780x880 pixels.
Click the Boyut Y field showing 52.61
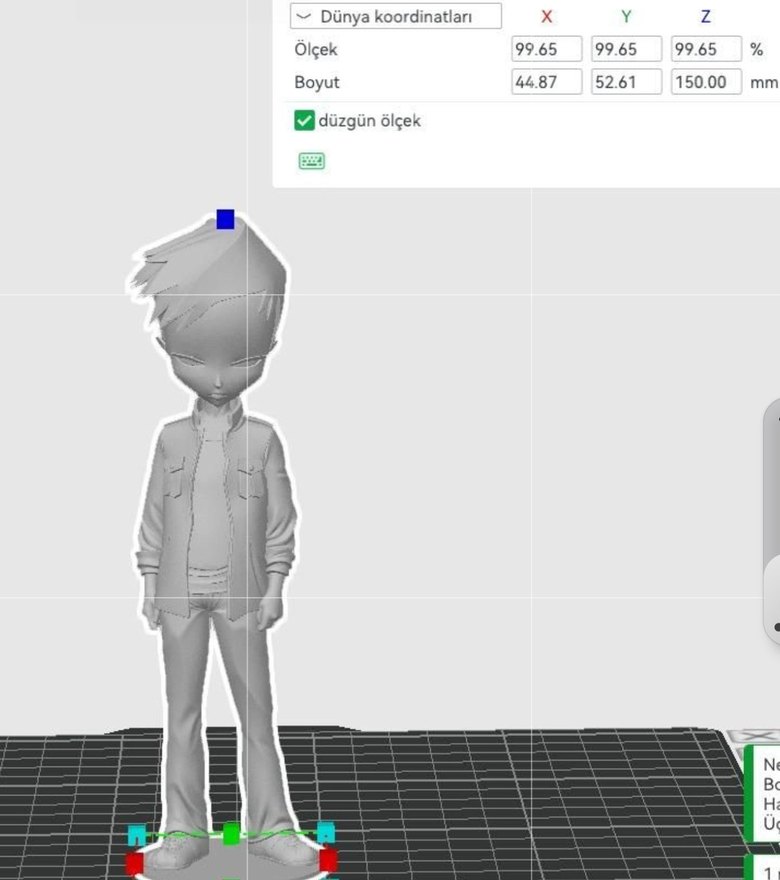[626, 82]
